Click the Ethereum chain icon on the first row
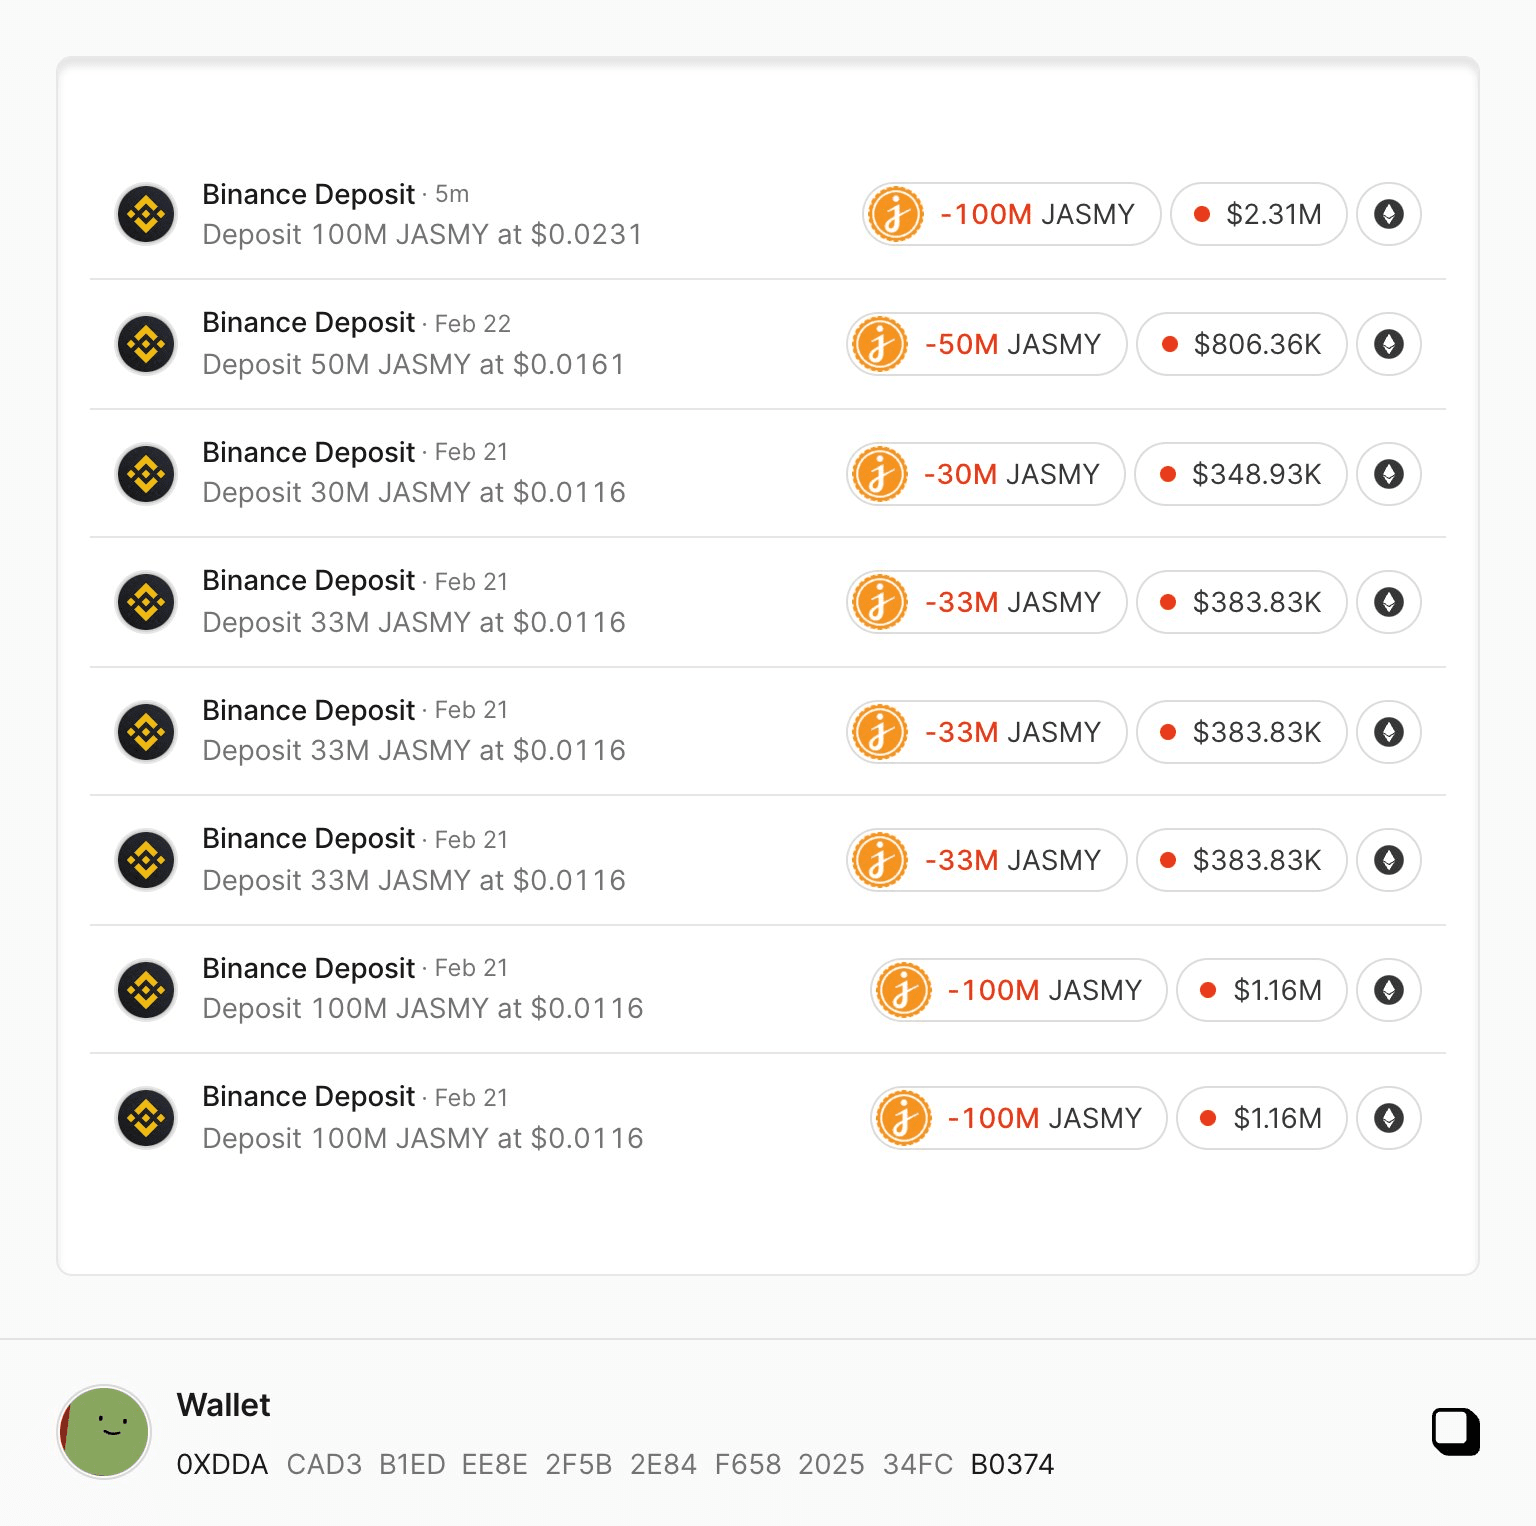 [x=1388, y=214]
